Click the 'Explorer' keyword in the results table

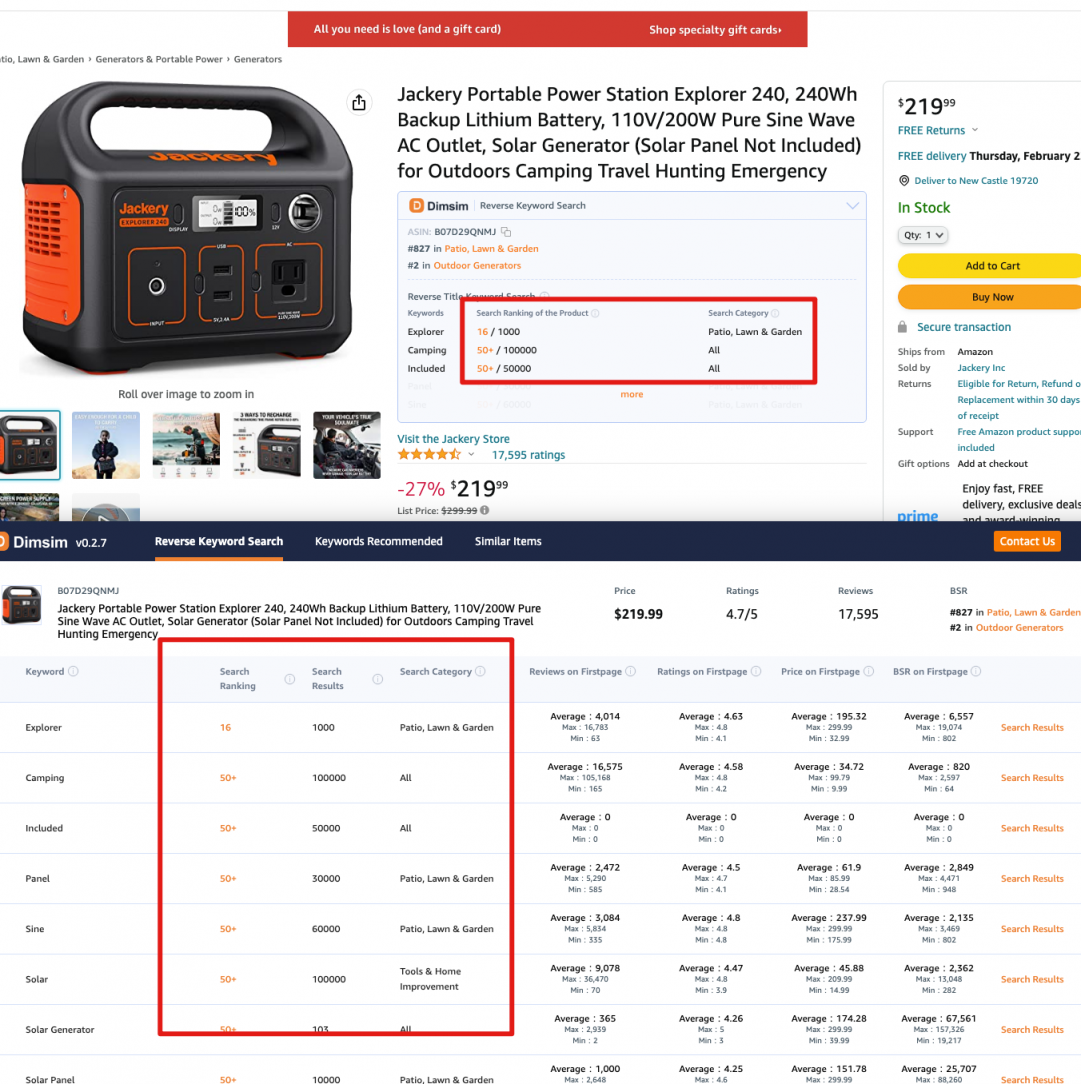coord(44,727)
